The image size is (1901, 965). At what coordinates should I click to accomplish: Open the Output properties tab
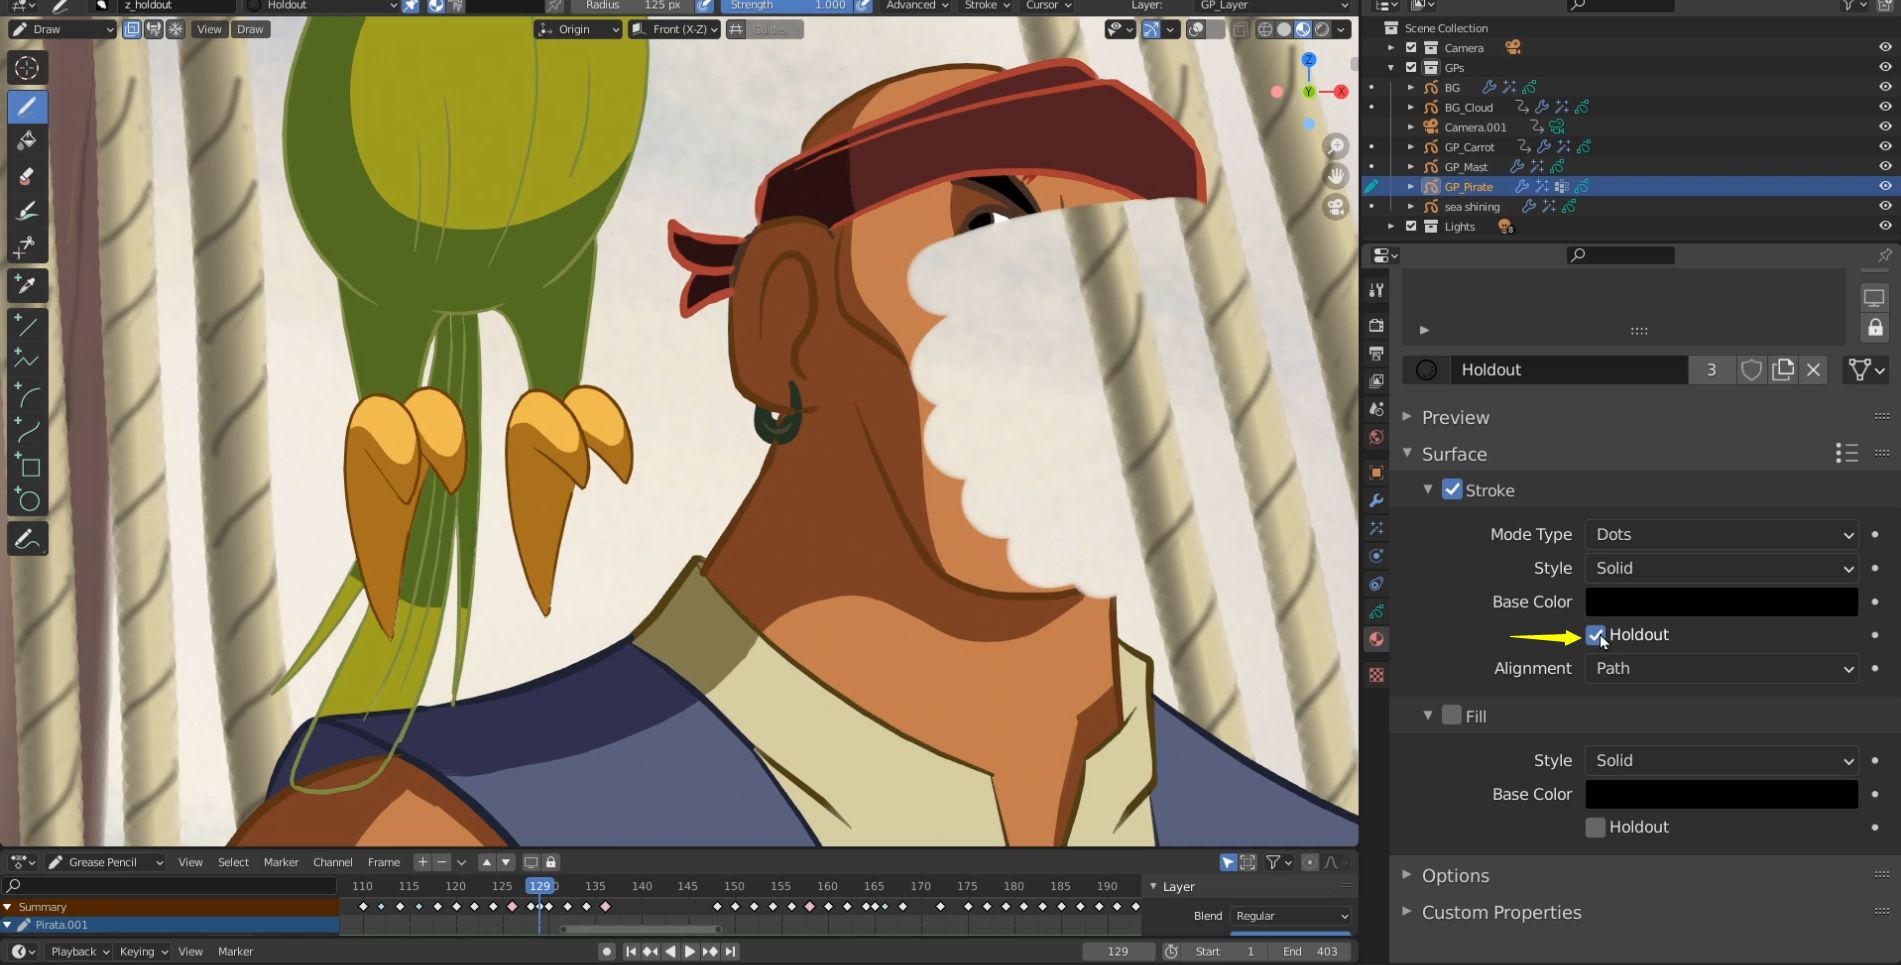click(1377, 353)
